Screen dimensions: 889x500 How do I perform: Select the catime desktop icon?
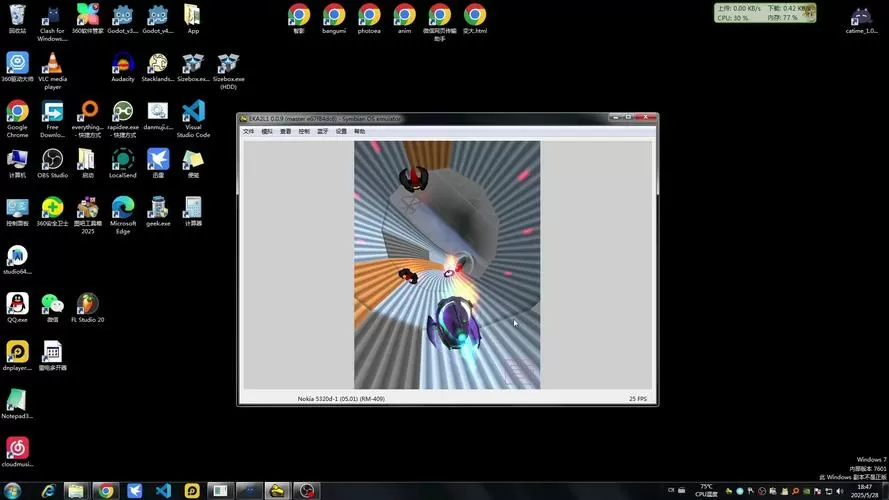[x=861, y=19]
